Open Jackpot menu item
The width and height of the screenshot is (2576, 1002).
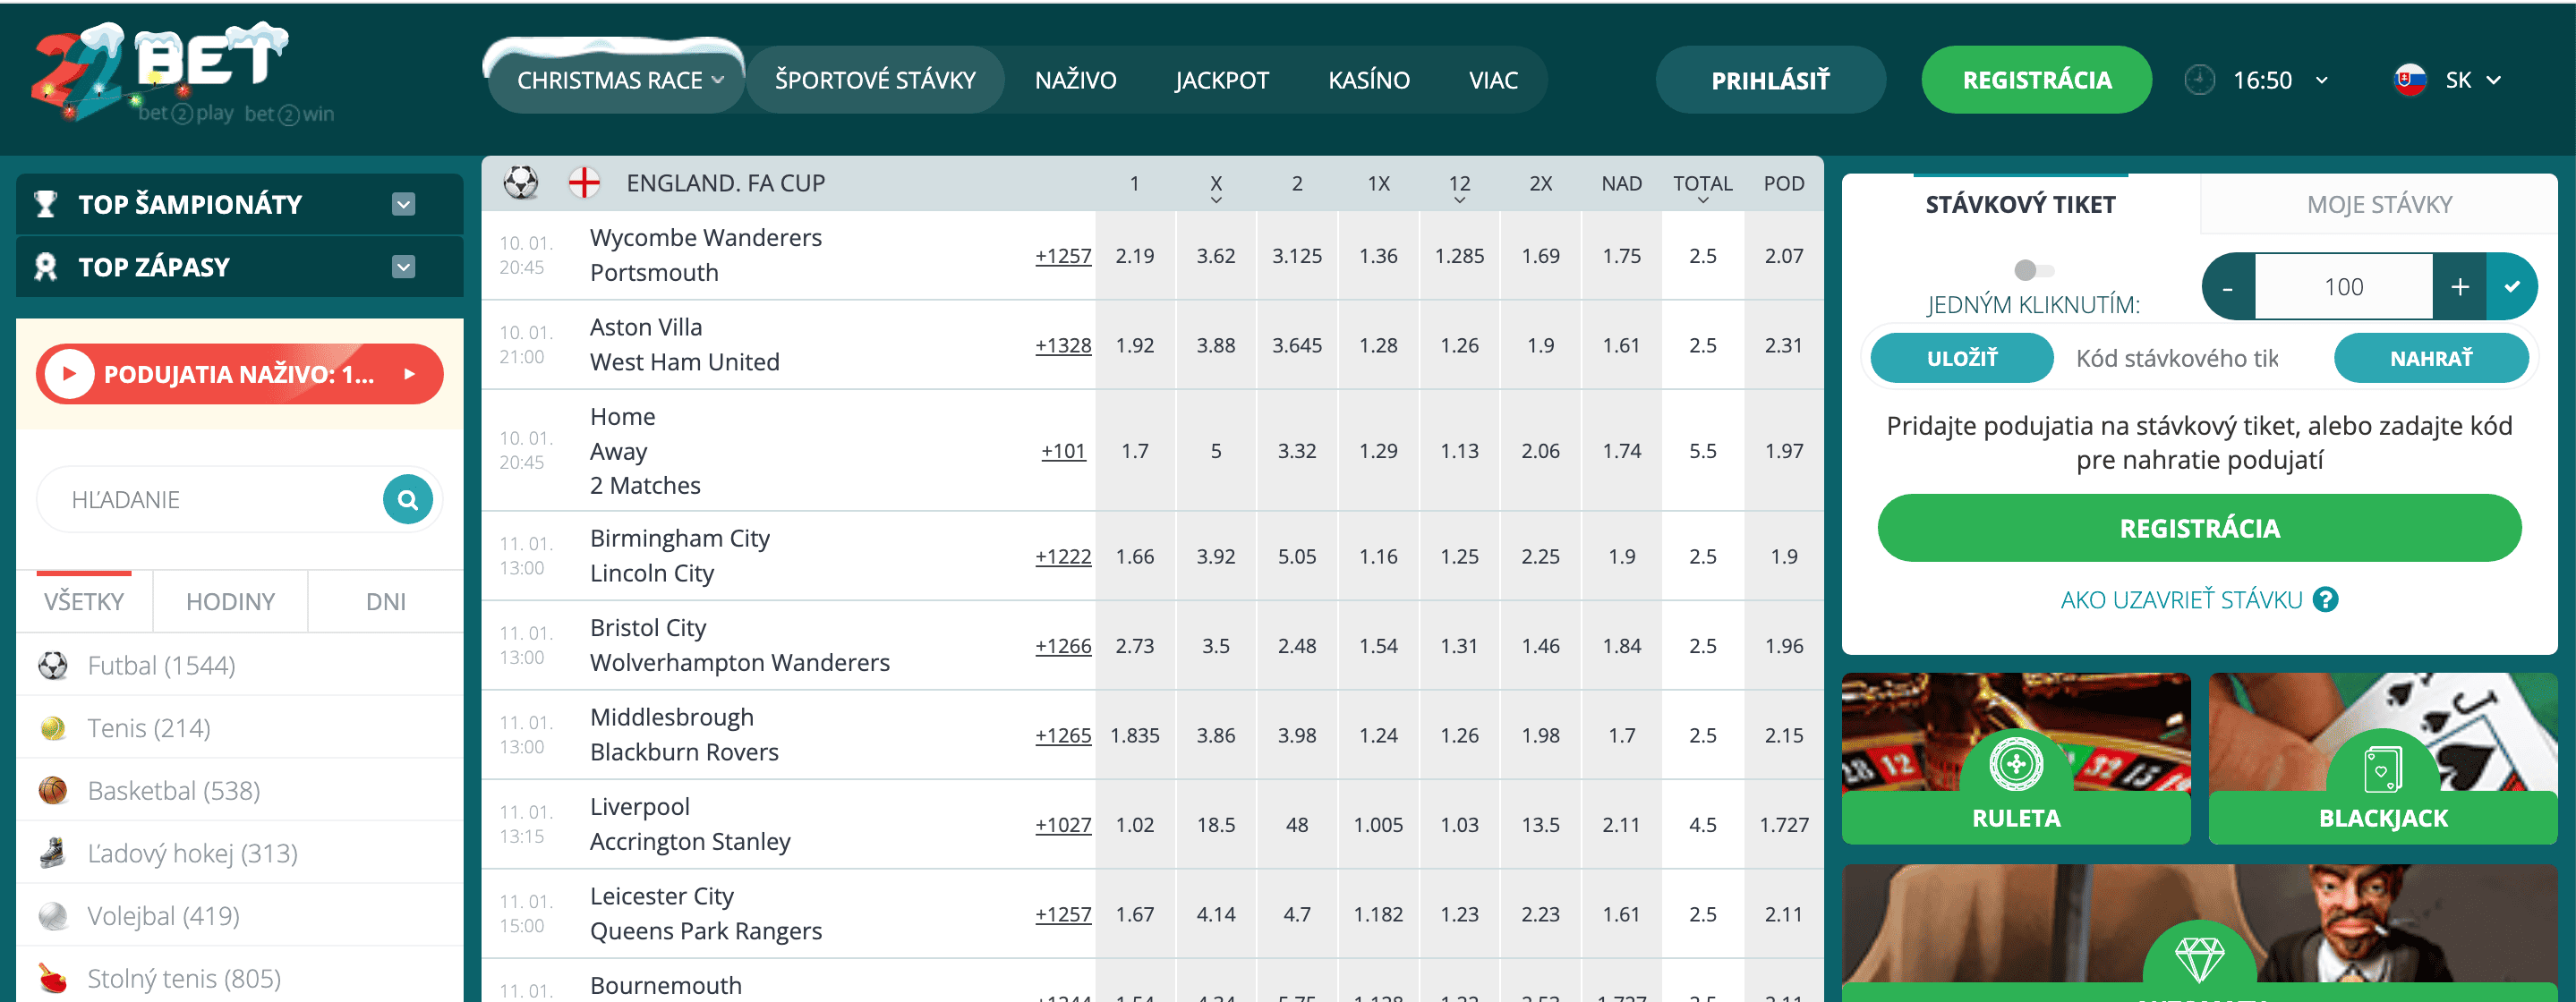1222,80
